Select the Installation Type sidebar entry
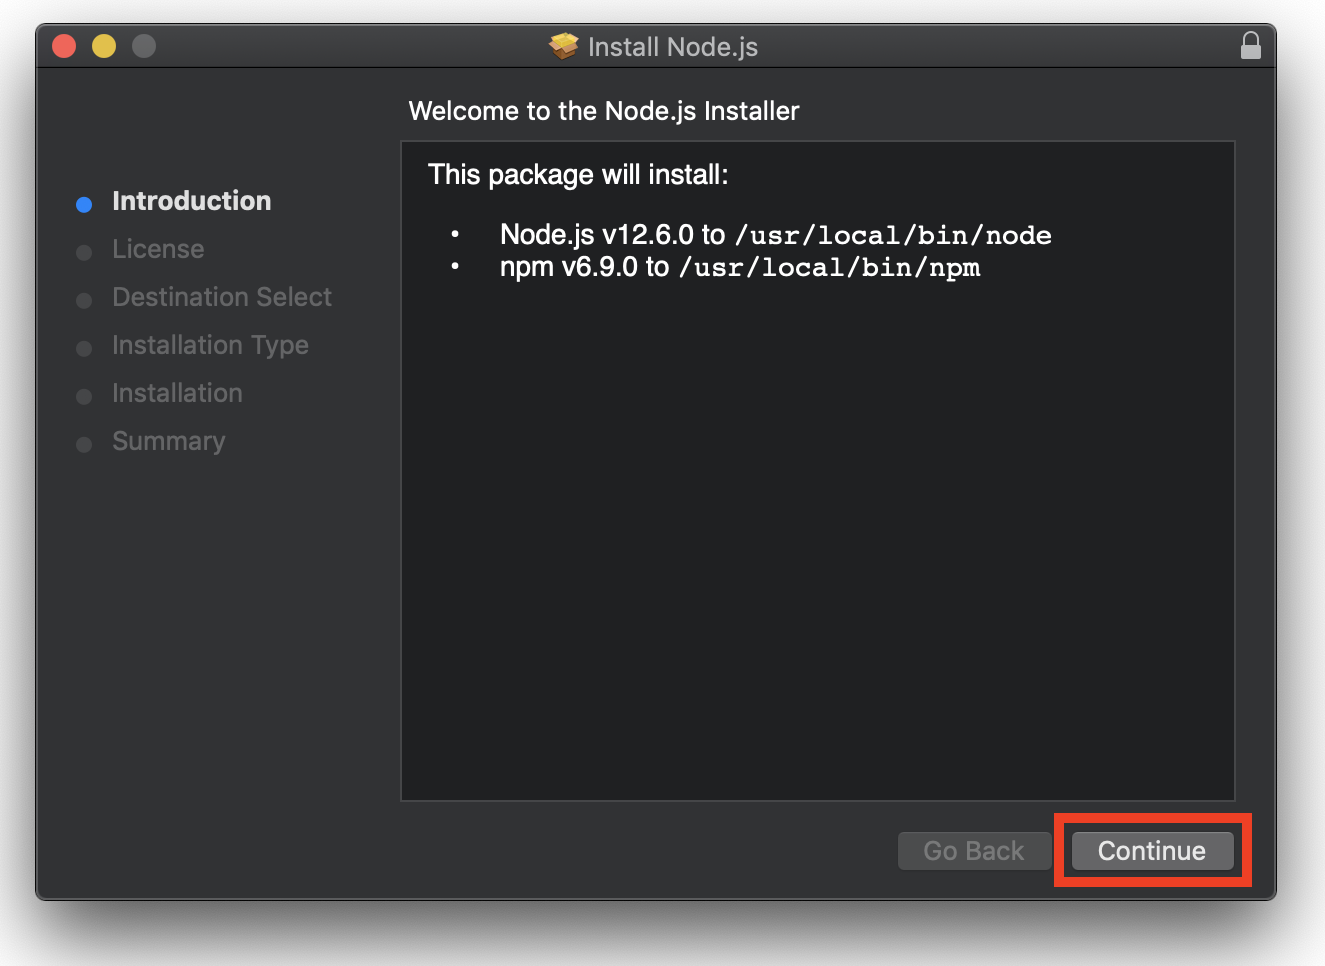1325x966 pixels. [210, 345]
